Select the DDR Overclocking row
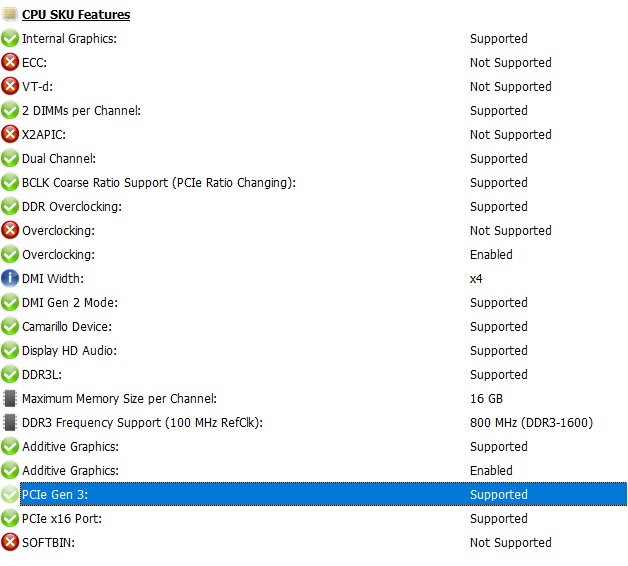This screenshot has height=566, width=628. coord(314,207)
